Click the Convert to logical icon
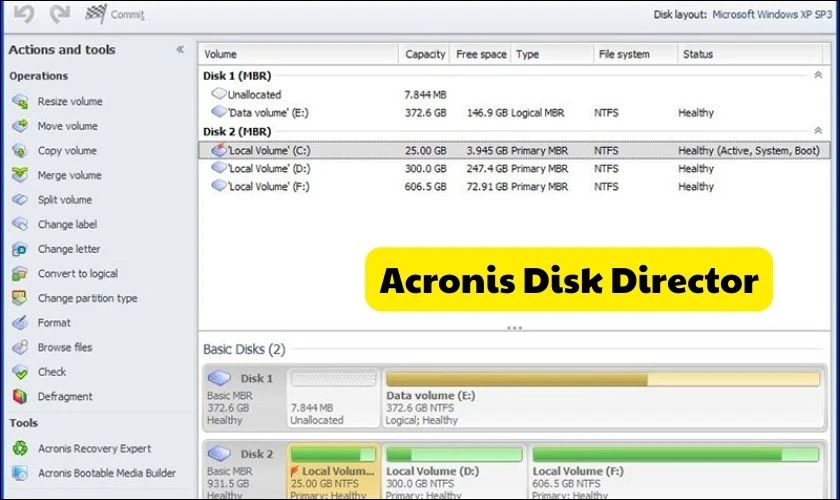Screen dimensions: 840x500 20,274
